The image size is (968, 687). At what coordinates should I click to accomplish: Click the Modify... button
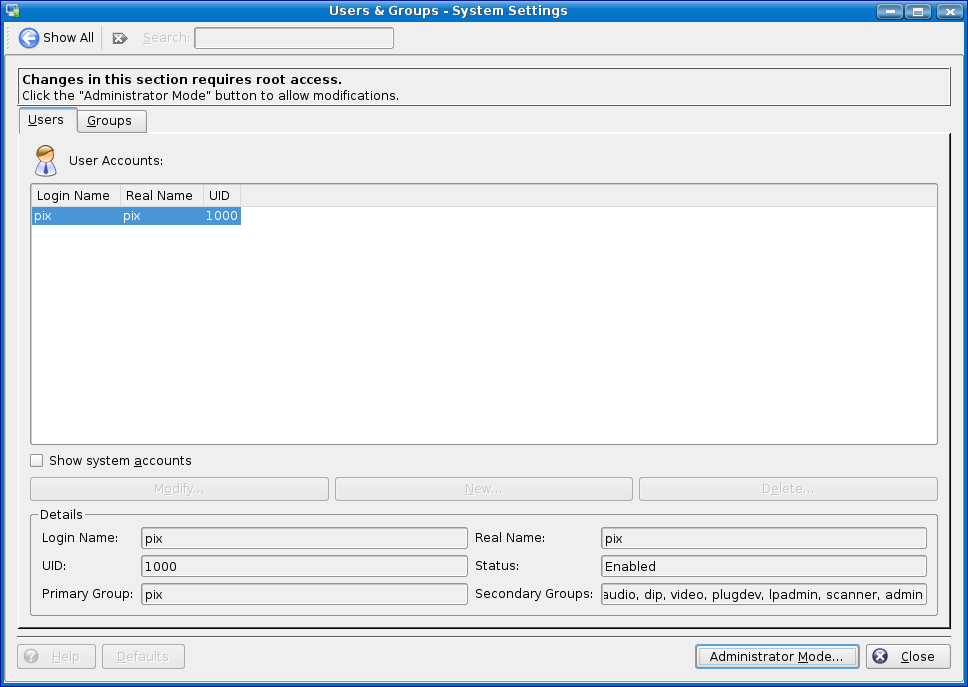click(179, 489)
